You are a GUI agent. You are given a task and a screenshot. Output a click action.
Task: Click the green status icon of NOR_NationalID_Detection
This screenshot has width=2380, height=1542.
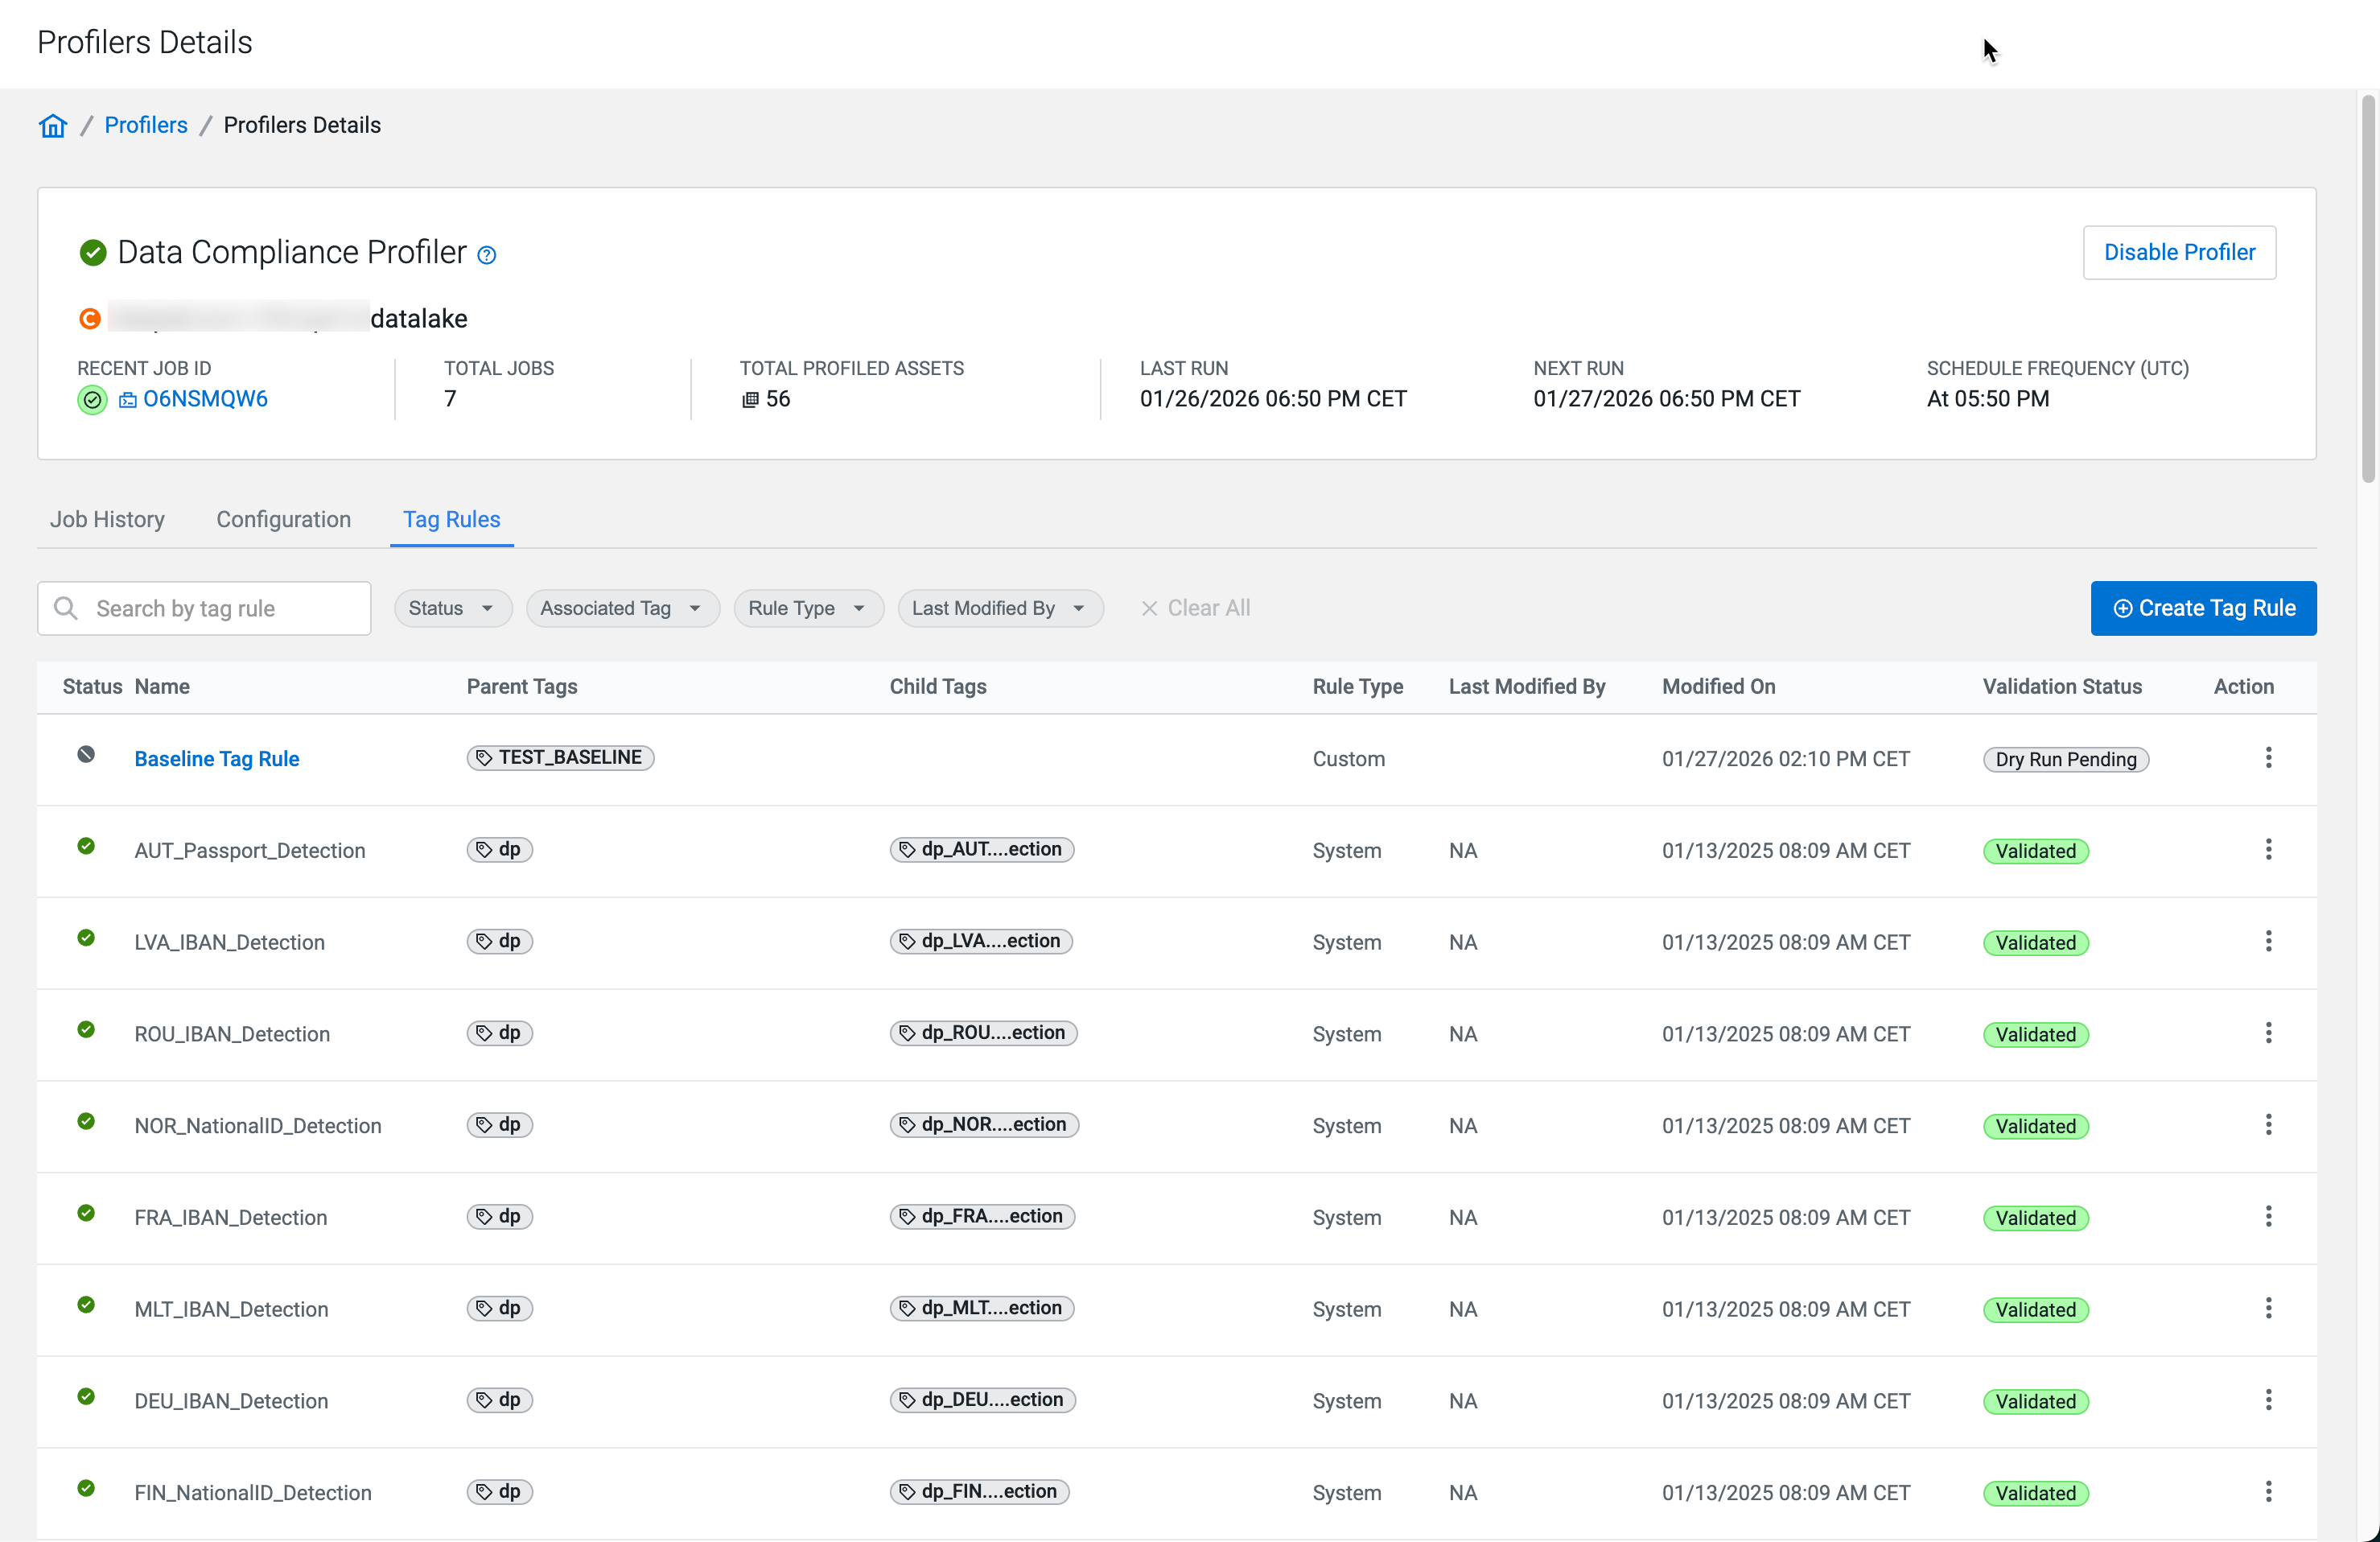pos(86,1122)
